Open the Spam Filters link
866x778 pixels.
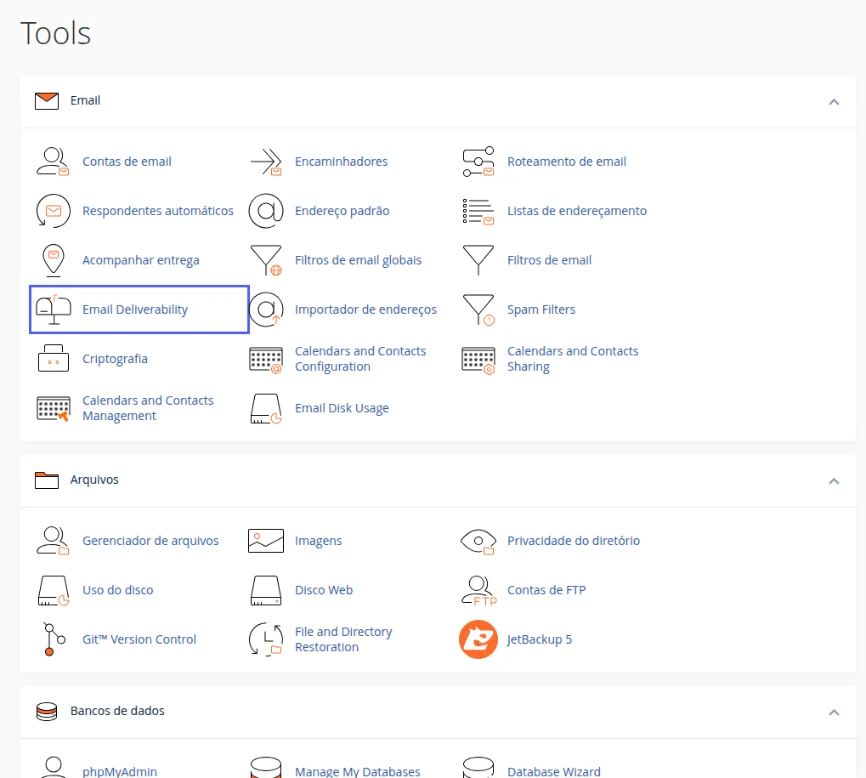[541, 310]
